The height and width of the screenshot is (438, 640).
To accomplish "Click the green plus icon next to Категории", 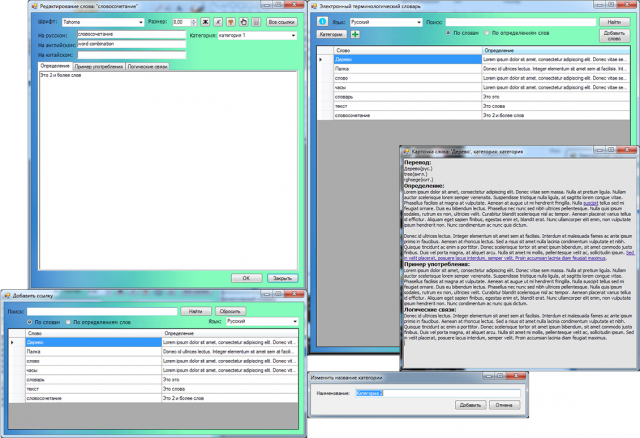I will click(355, 35).
